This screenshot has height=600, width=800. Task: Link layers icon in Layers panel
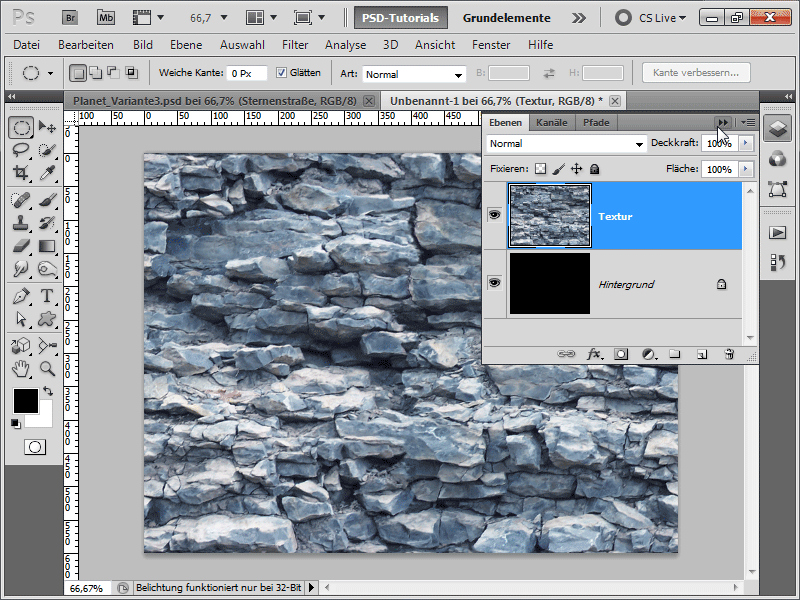566,354
